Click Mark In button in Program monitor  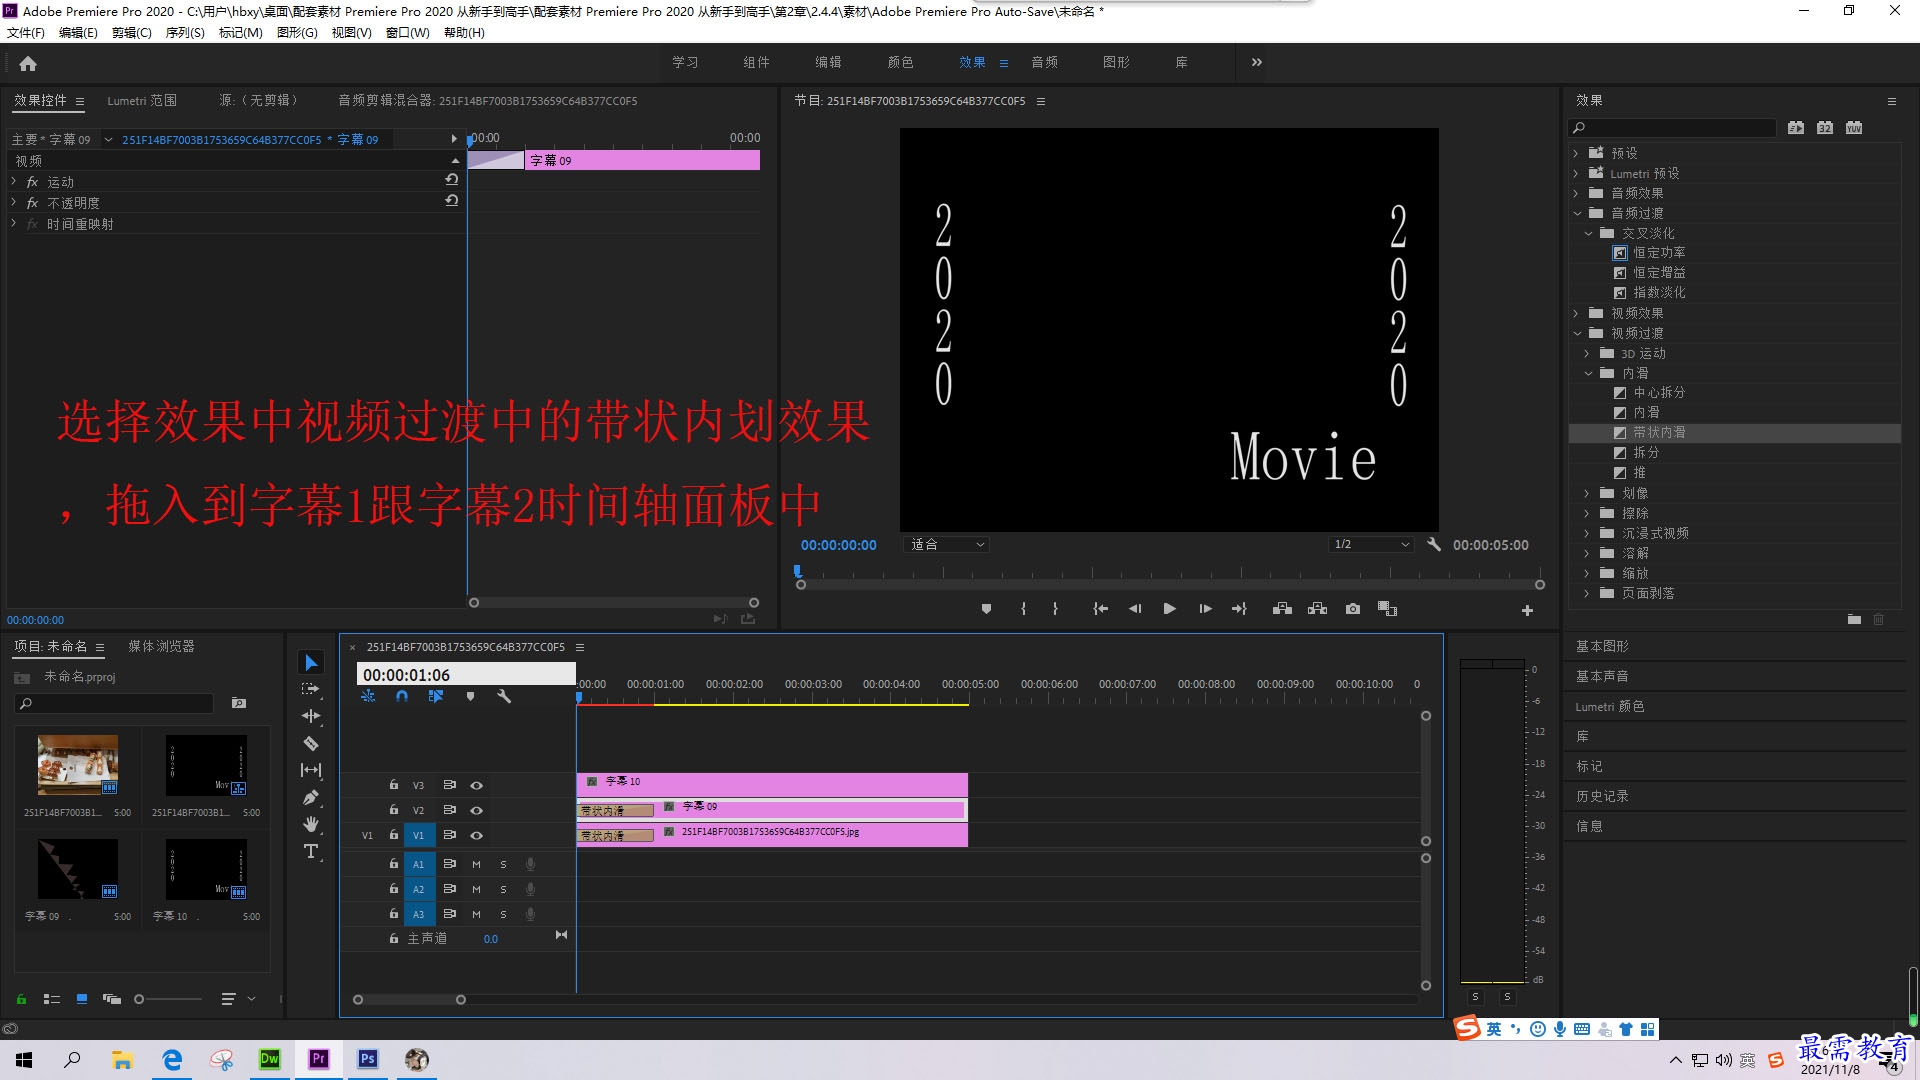pyautogui.click(x=1023, y=609)
